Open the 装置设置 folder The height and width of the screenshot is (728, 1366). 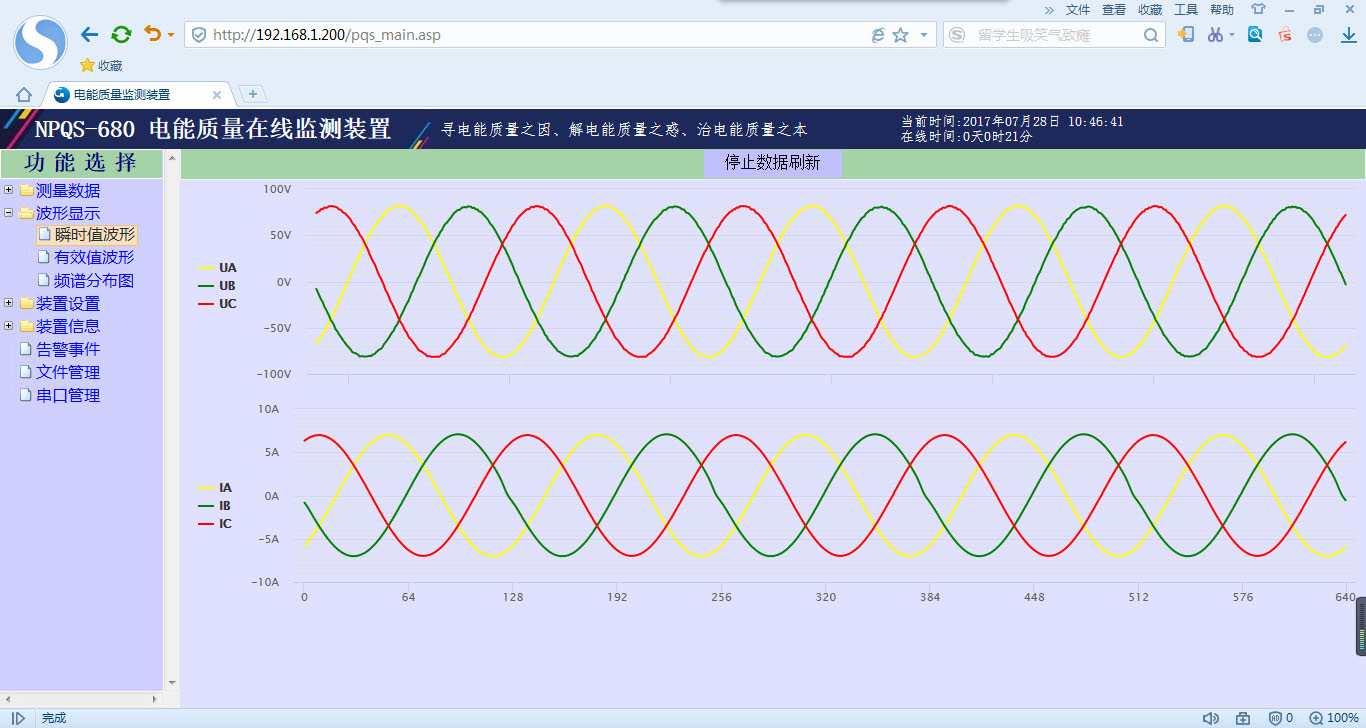[x=68, y=303]
